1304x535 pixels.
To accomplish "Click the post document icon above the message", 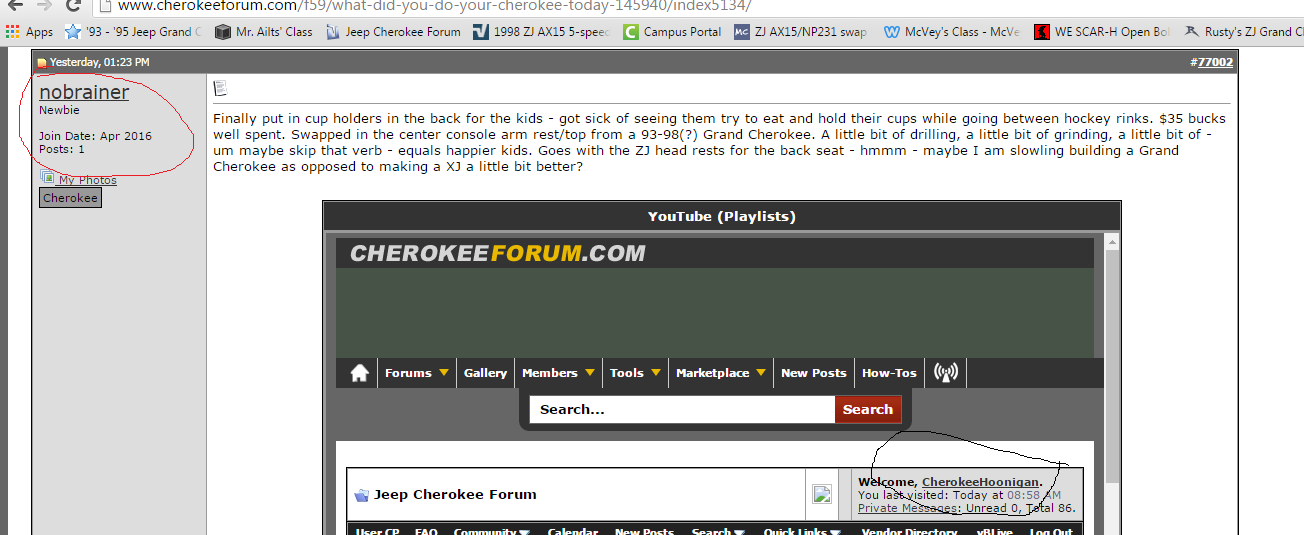I will coord(220,89).
